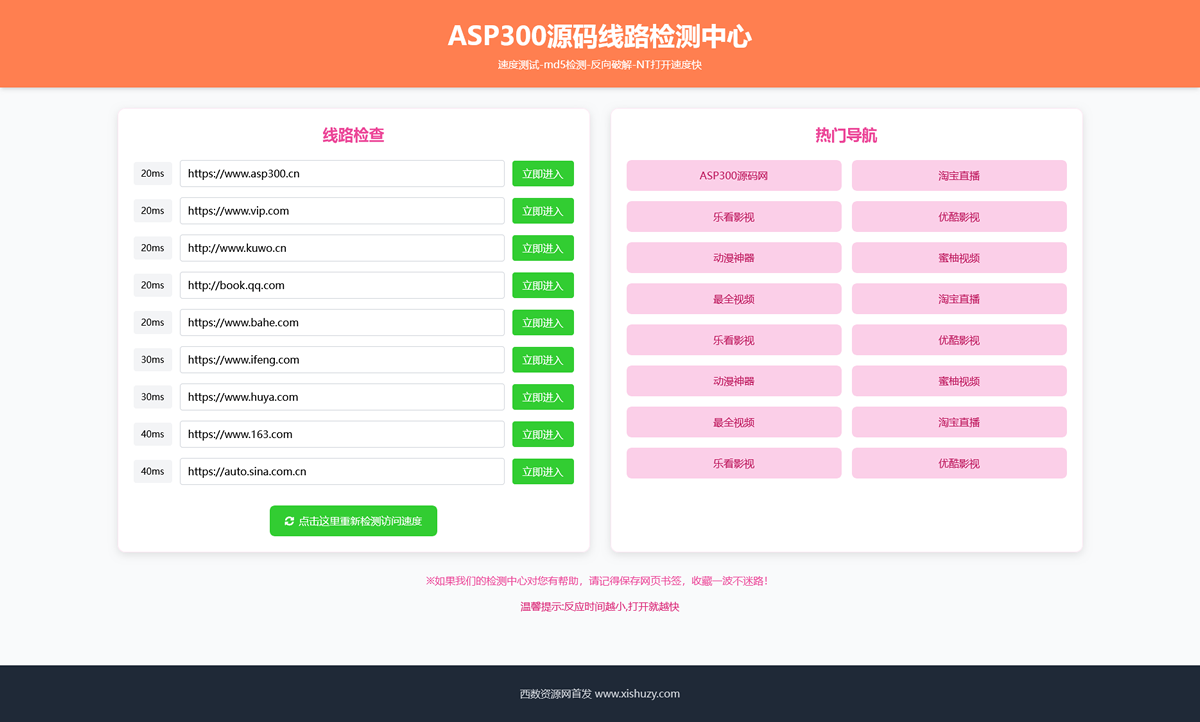Click 立即进入 for the www.vip.com line
1200x722 pixels.
(x=543, y=210)
